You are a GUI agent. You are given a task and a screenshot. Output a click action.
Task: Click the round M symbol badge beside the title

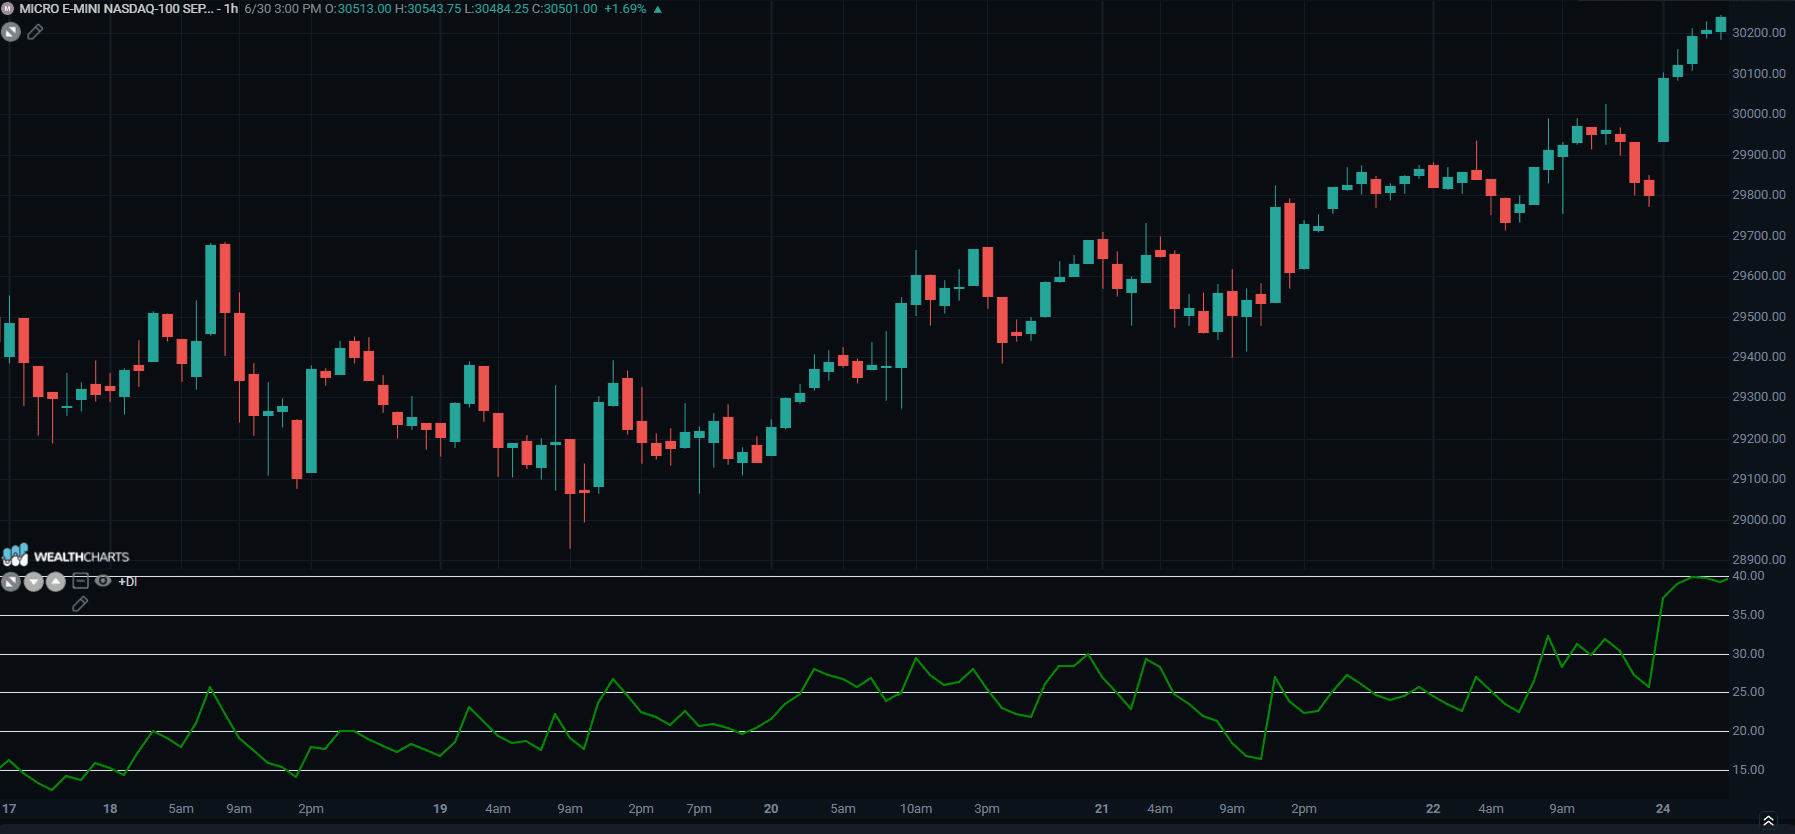(8, 9)
